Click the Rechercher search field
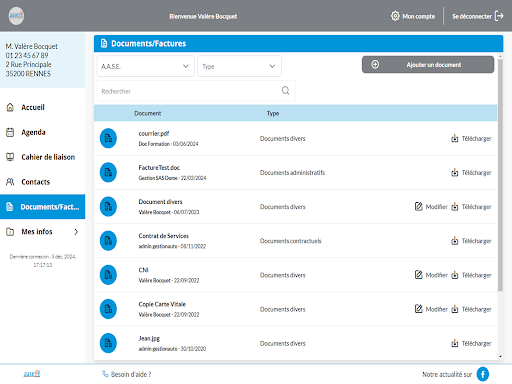 point(196,91)
